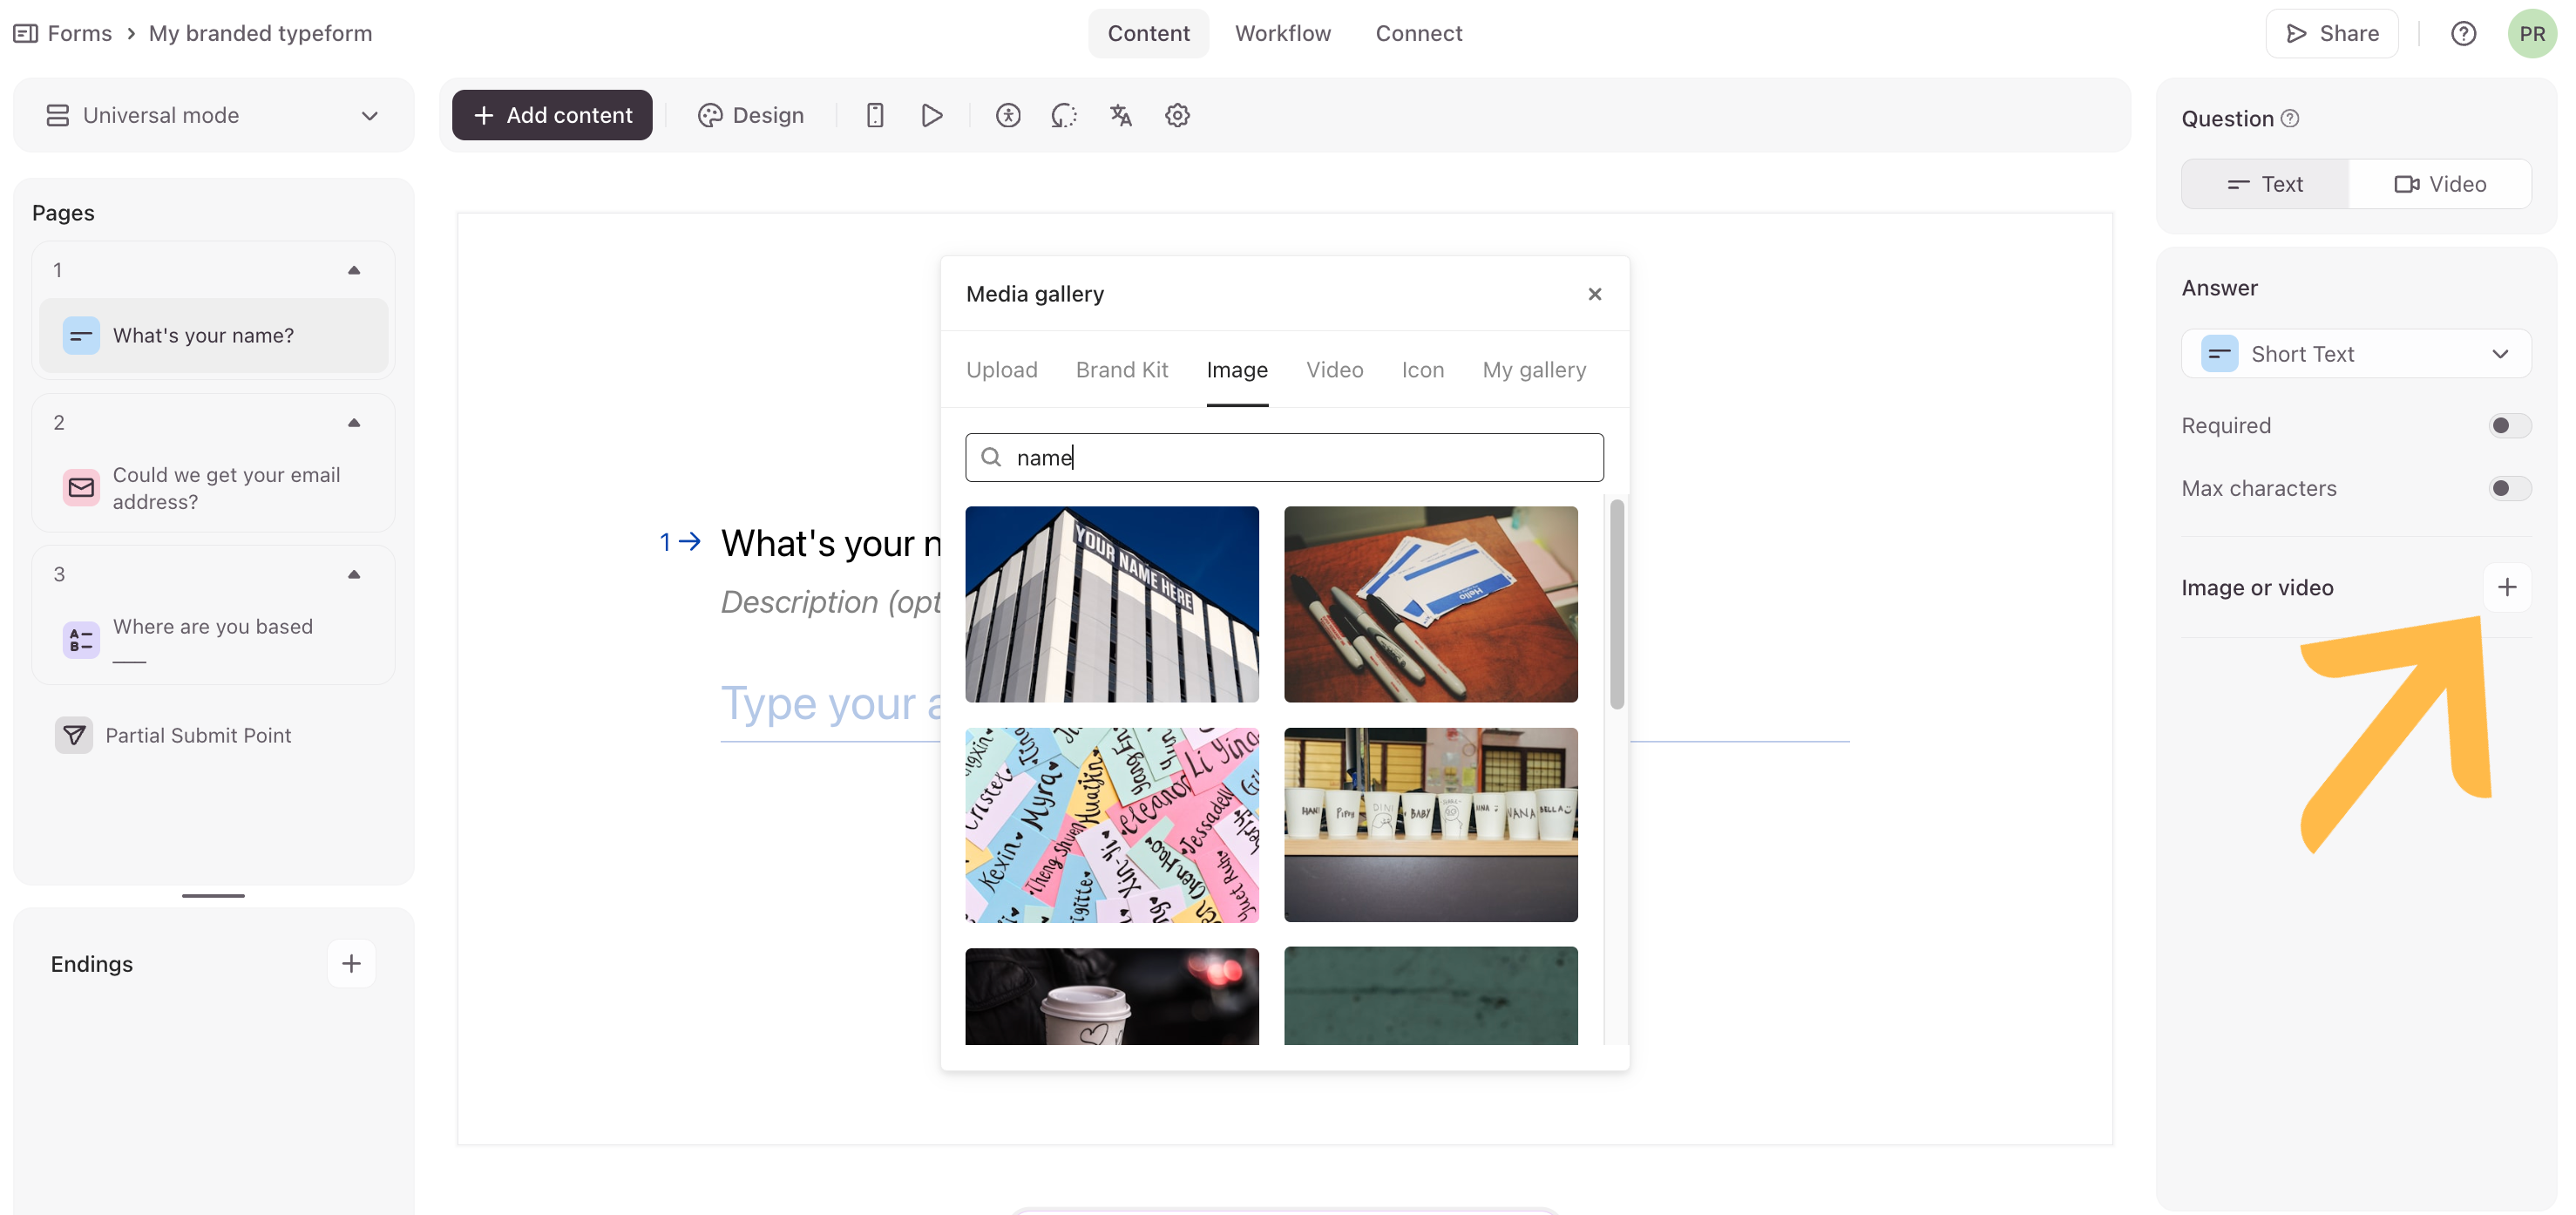Screen dimensions: 2576x1215
Task: Select the colorful name tags image thumbnail
Action: point(1111,825)
